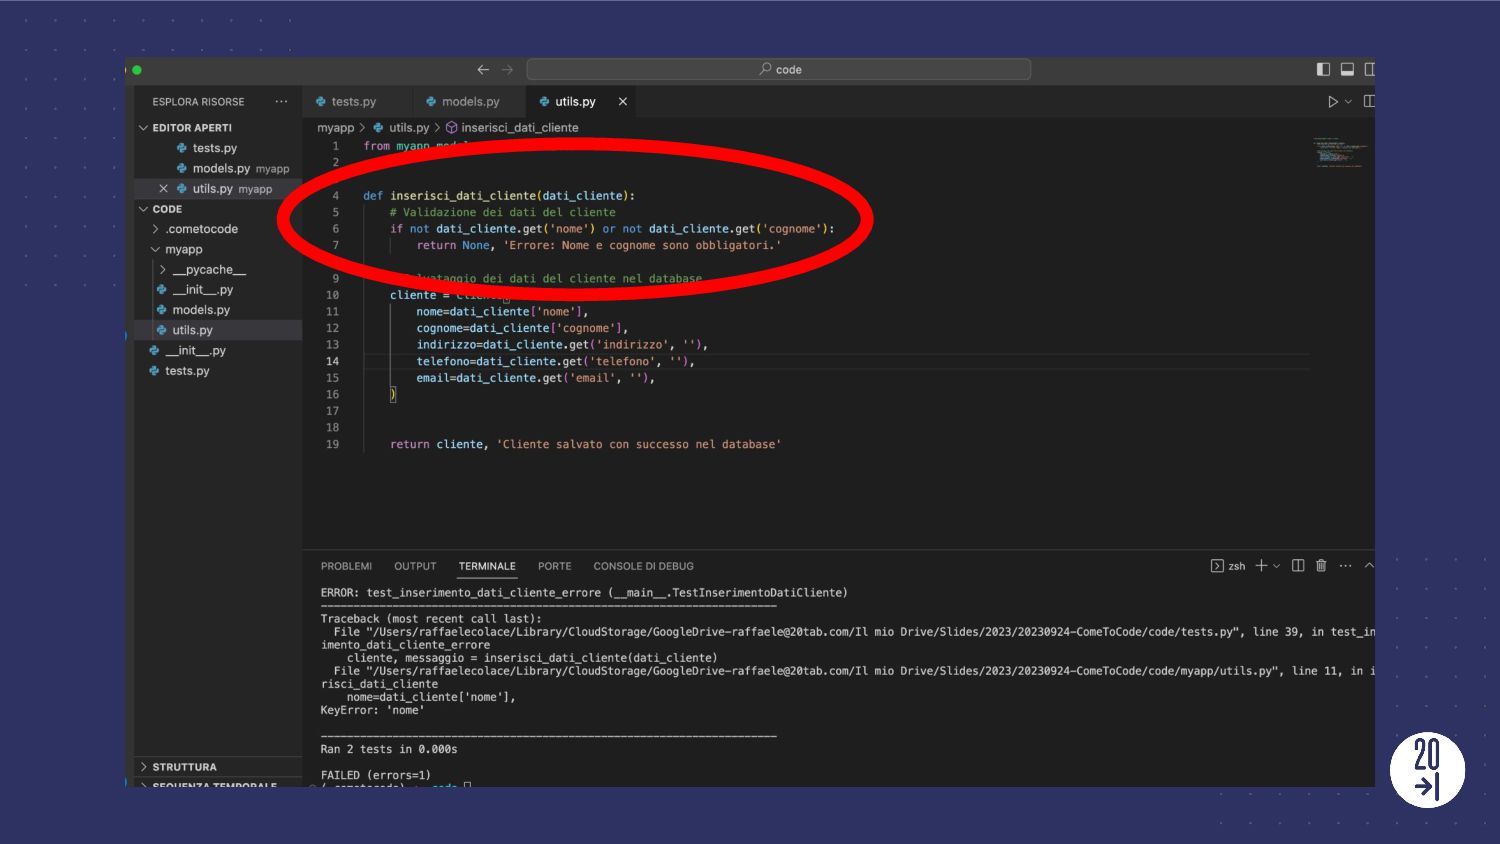This screenshot has width=1500, height=844.
Task: Click line number 19 in the gutter
Action: click(332, 445)
